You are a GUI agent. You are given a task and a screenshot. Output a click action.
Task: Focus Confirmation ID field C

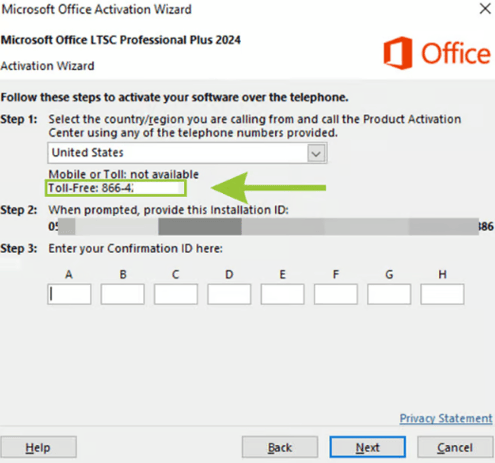coord(176,294)
